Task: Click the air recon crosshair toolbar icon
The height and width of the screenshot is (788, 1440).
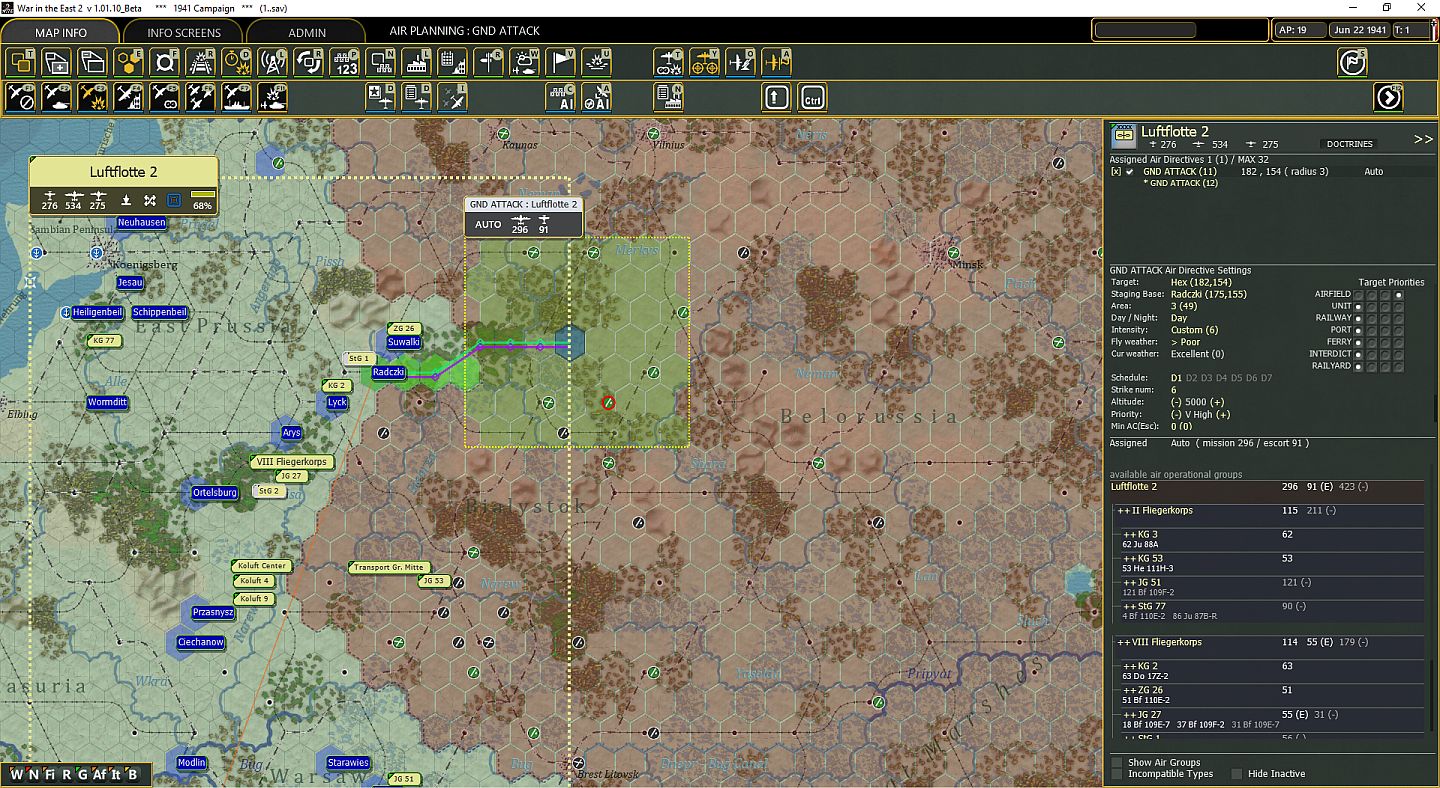Action: point(705,62)
